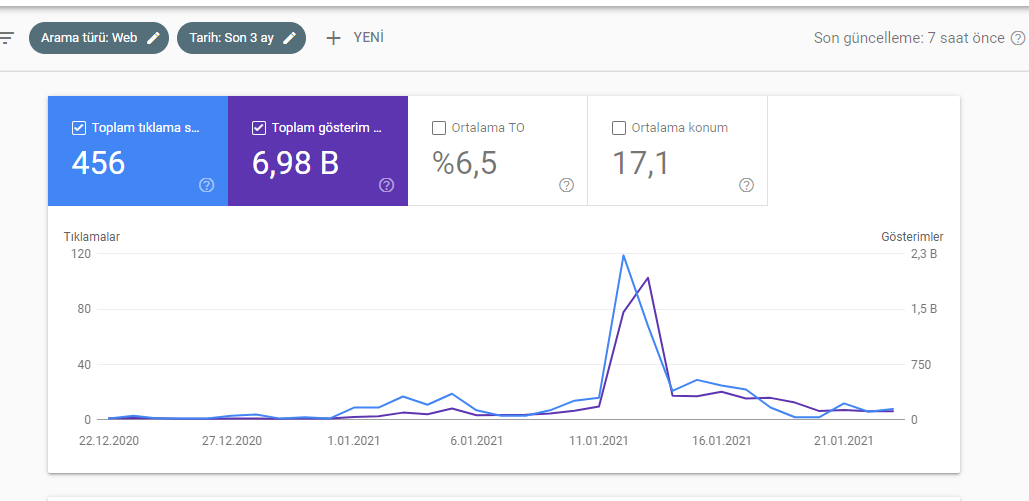Image resolution: width=1029 pixels, height=501 pixels.
Task: Open help icon on Ortalama TO card
Action: [x=566, y=185]
